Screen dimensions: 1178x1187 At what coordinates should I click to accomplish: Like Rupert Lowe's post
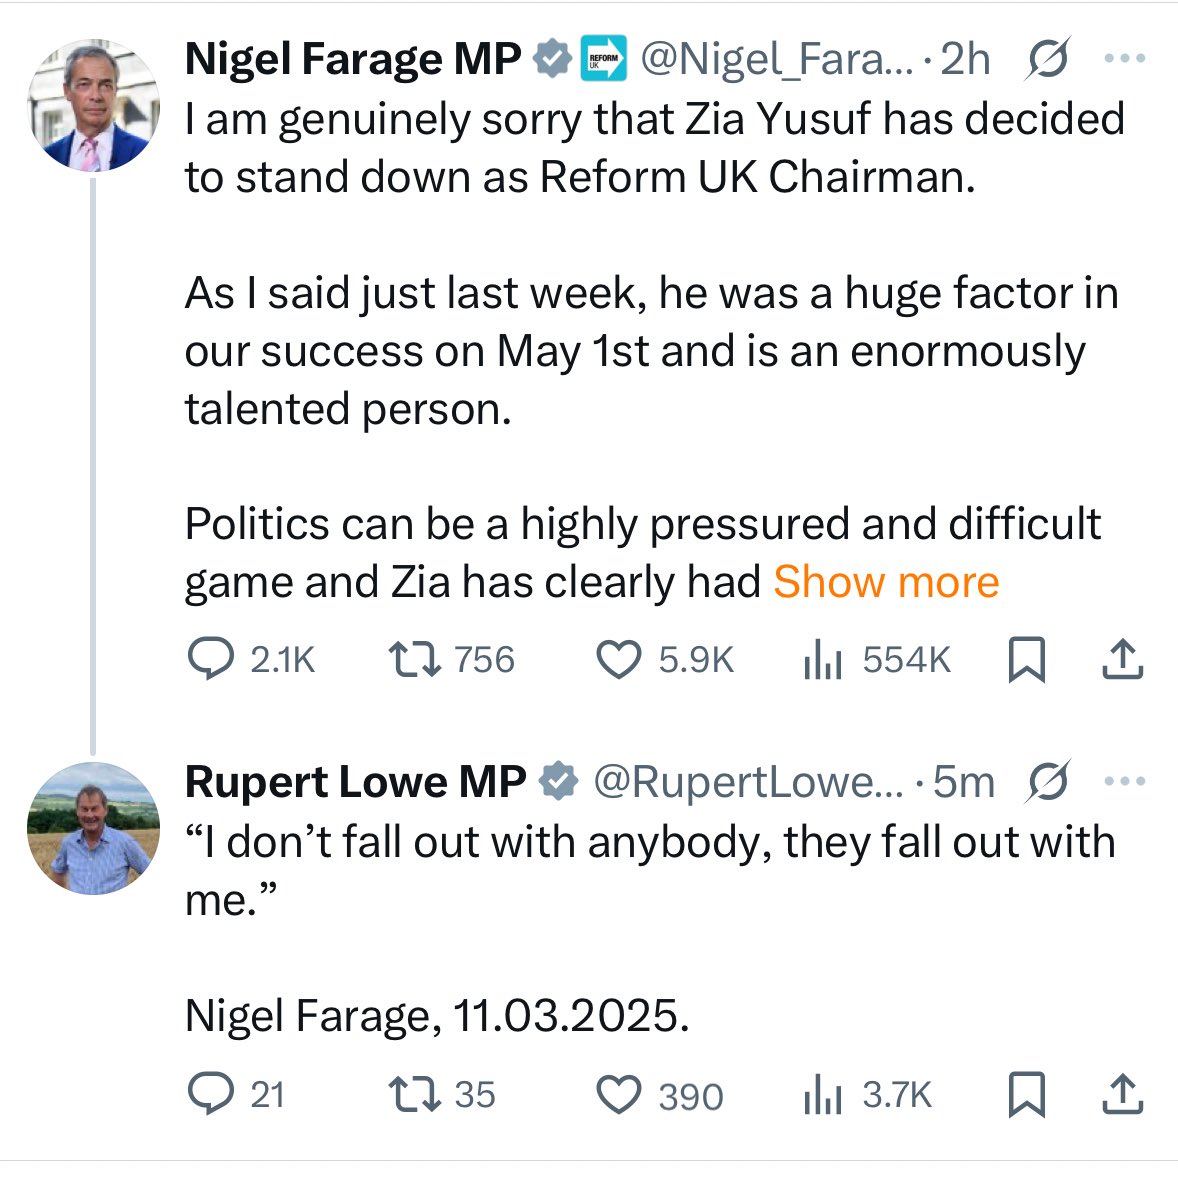click(619, 1095)
